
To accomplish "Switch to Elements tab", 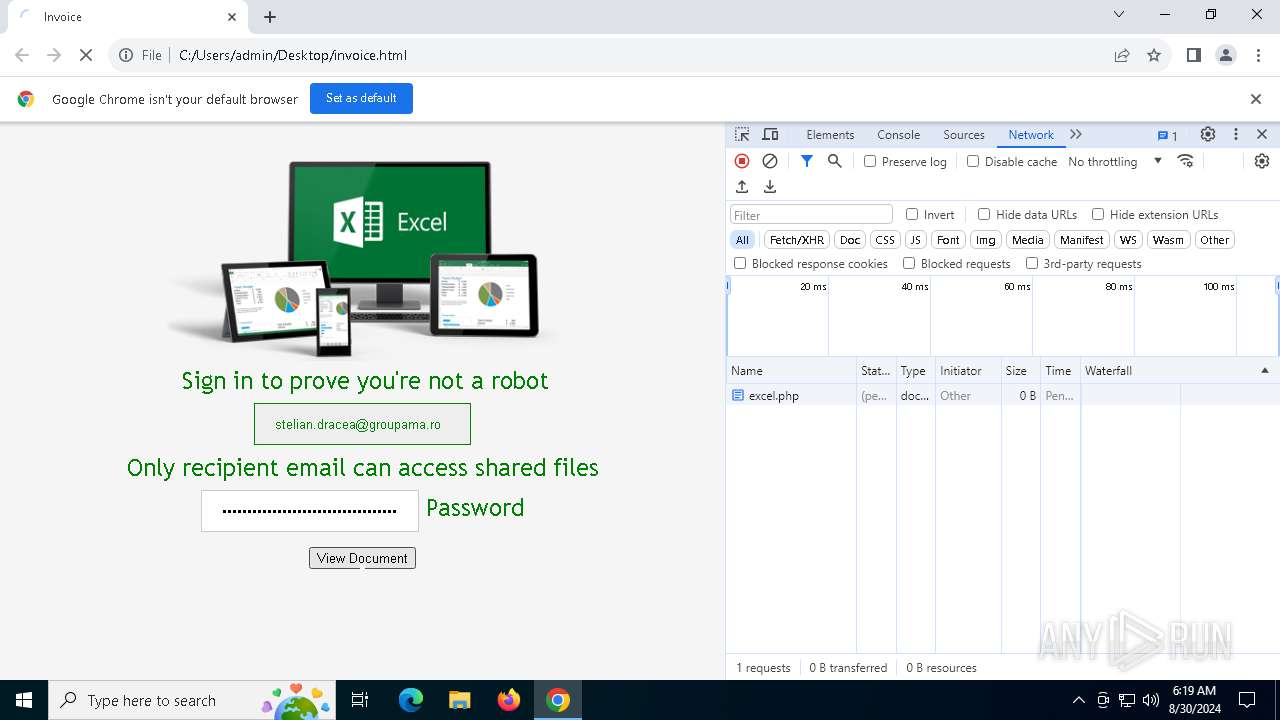I will click(830, 134).
